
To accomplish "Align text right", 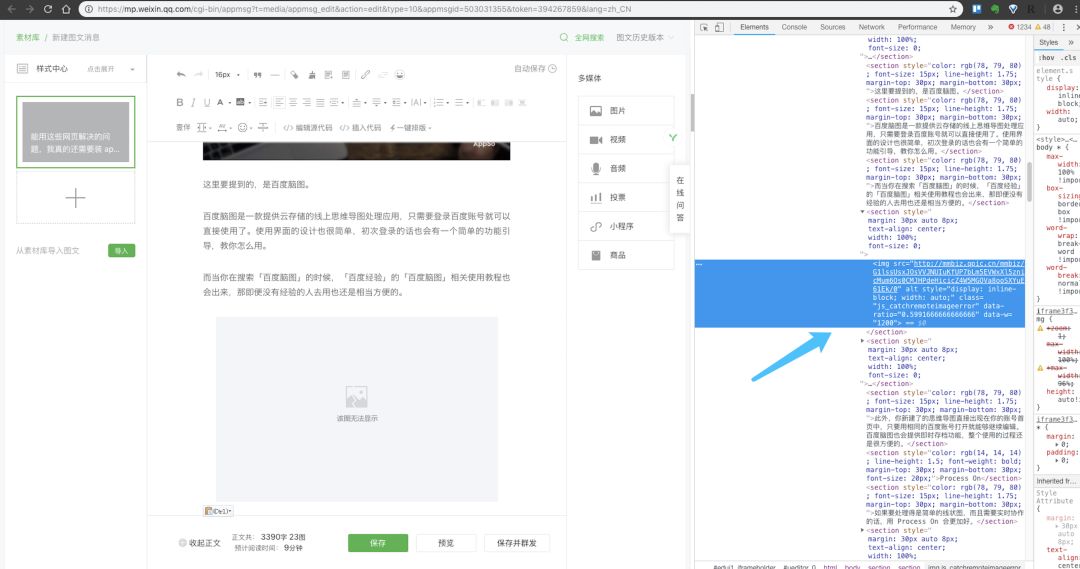I will (x=307, y=102).
